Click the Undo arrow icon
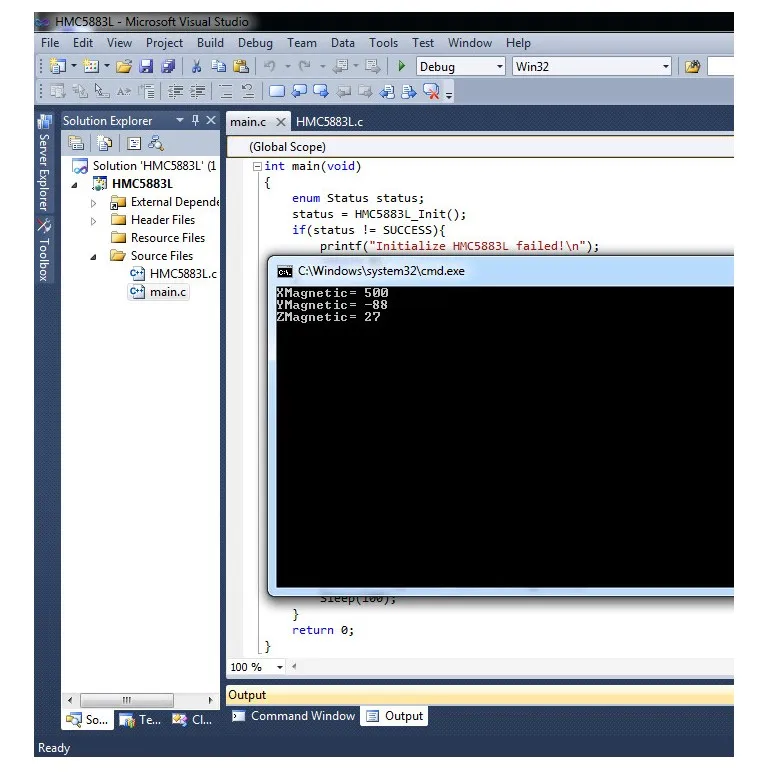The height and width of the screenshot is (774, 774). (x=270, y=66)
